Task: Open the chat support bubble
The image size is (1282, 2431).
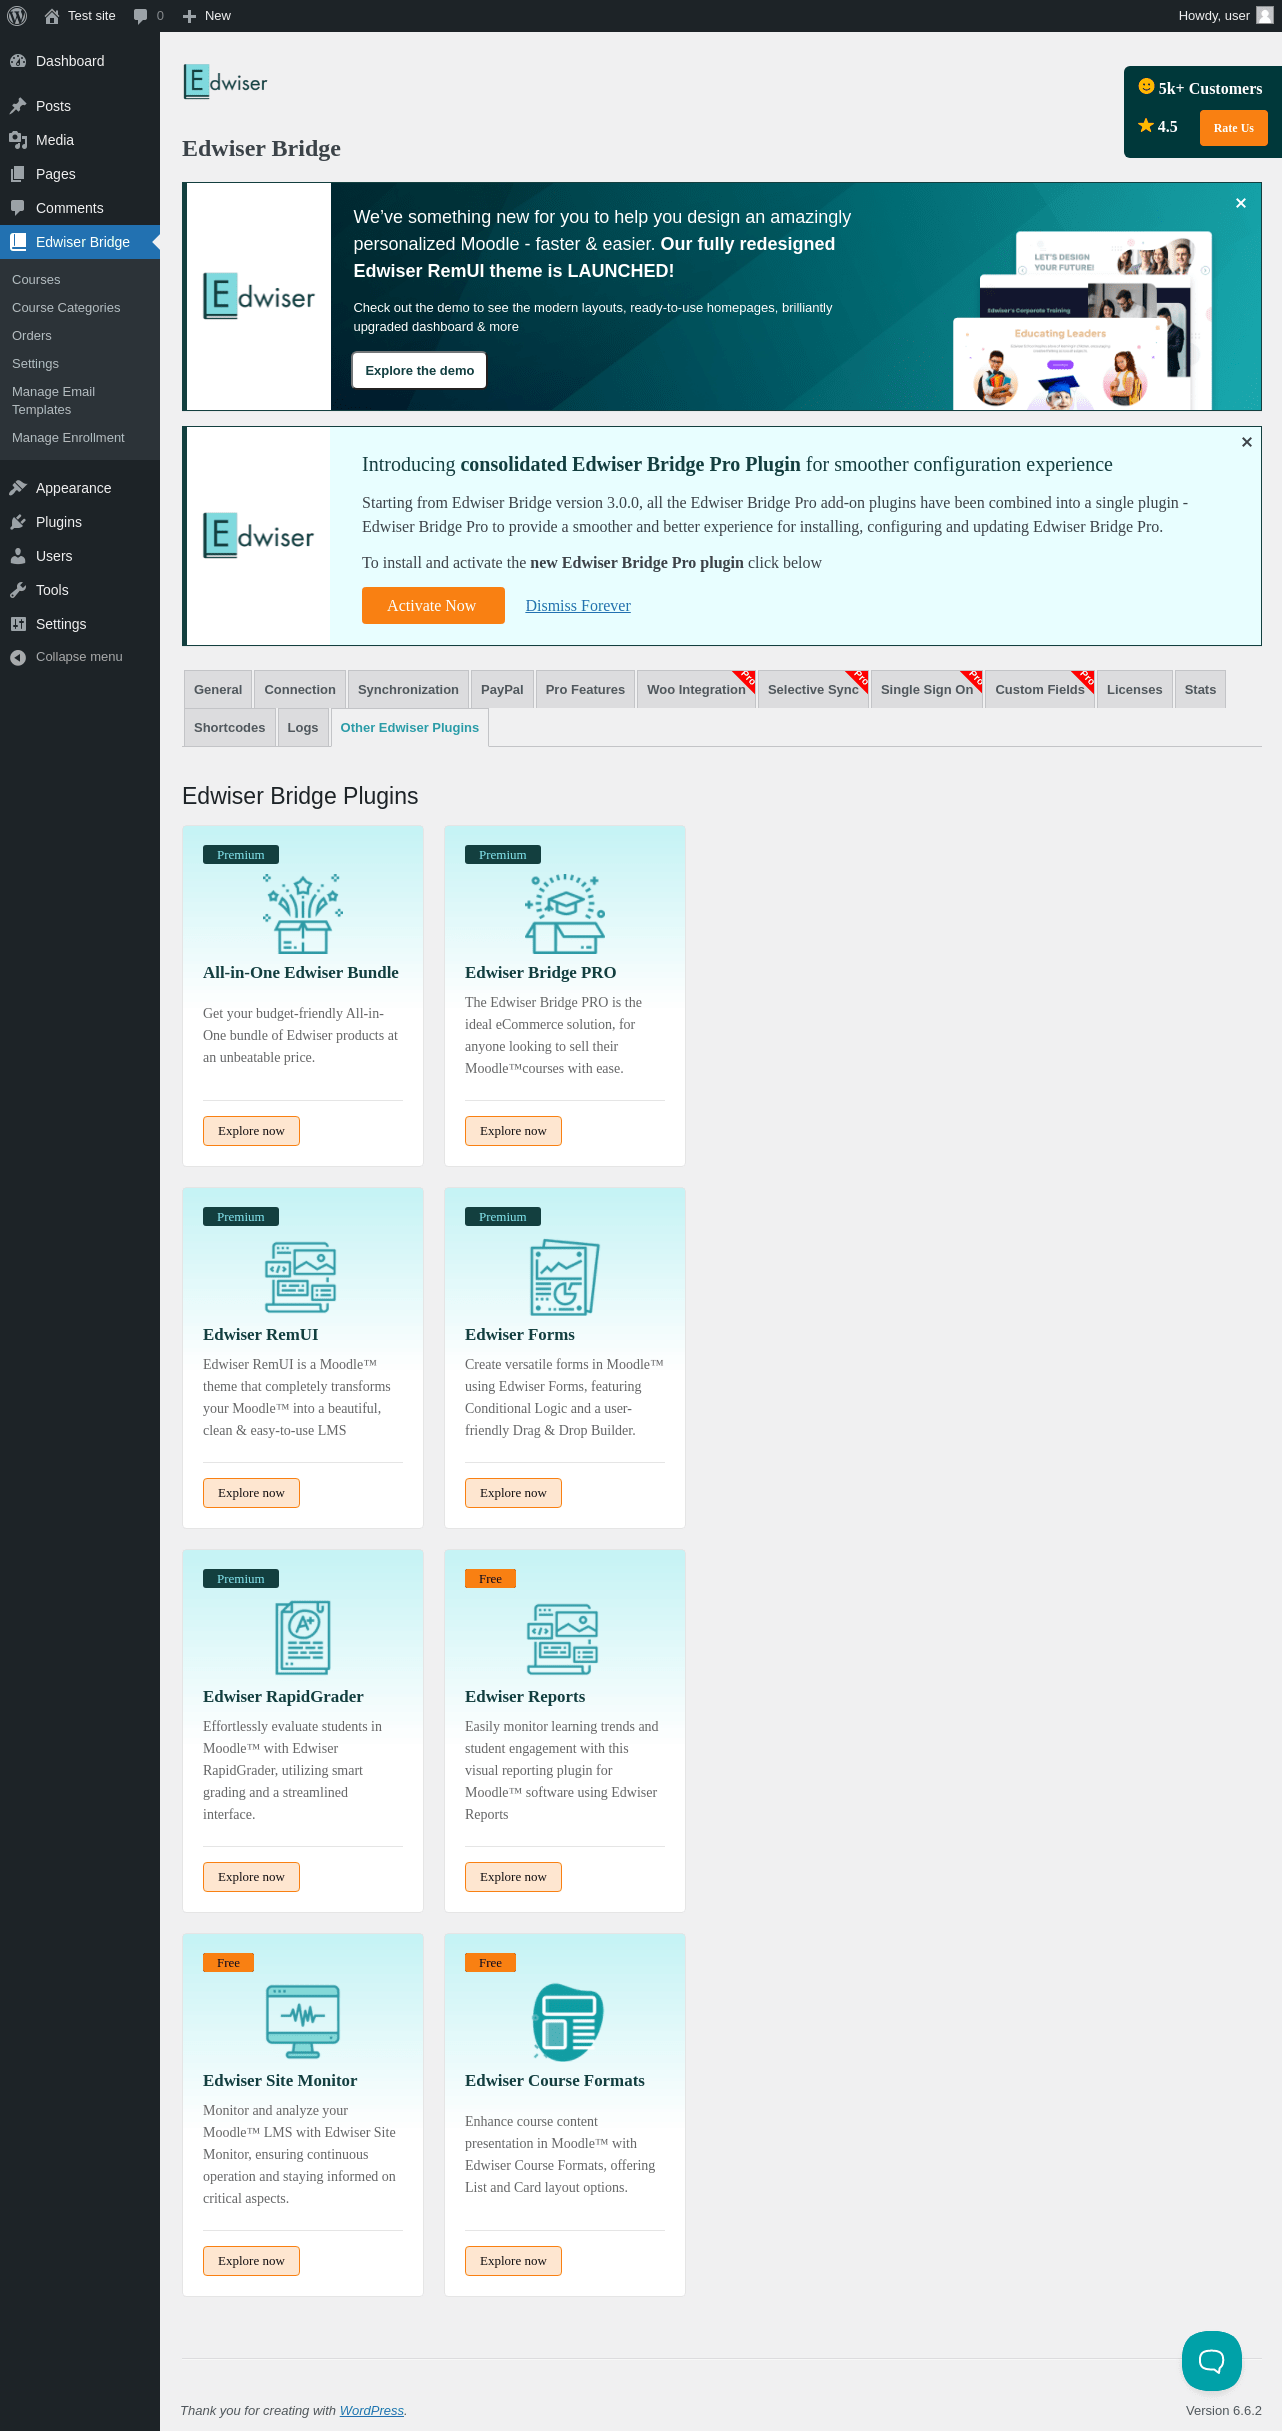Action: [1212, 2361]
